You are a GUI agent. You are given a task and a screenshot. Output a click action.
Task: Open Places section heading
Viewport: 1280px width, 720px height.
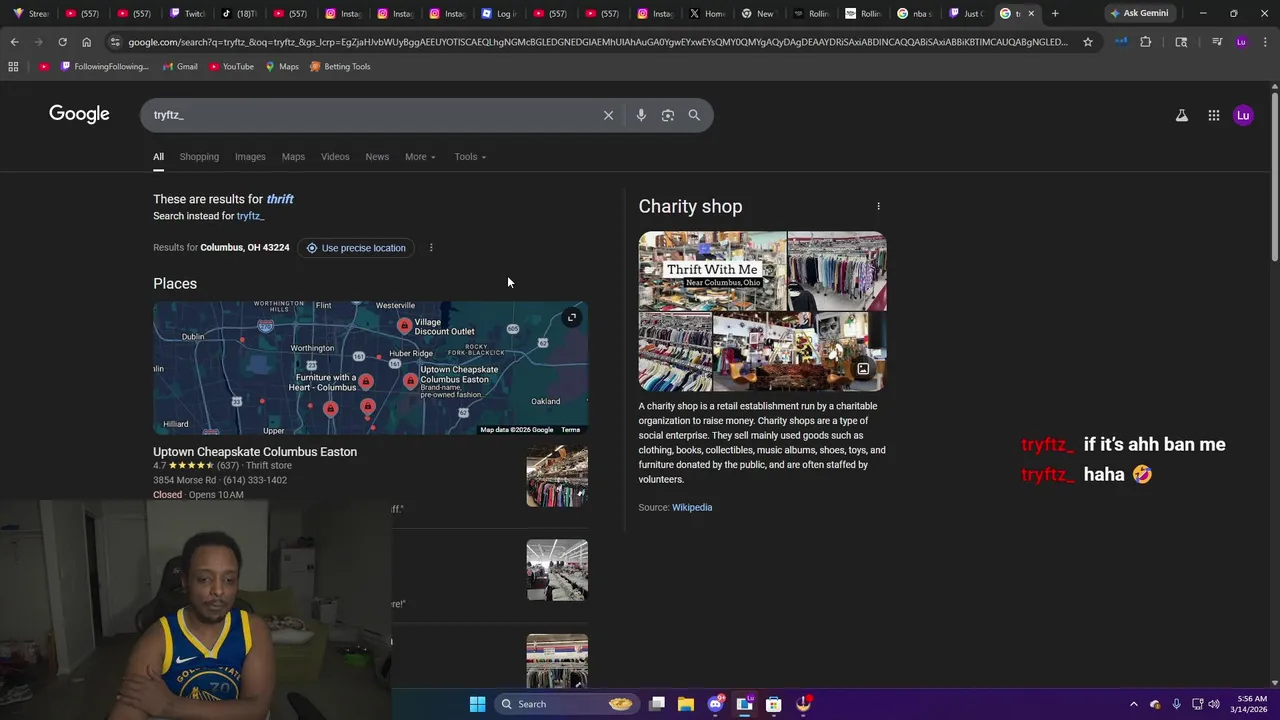(x=175, y=284)
